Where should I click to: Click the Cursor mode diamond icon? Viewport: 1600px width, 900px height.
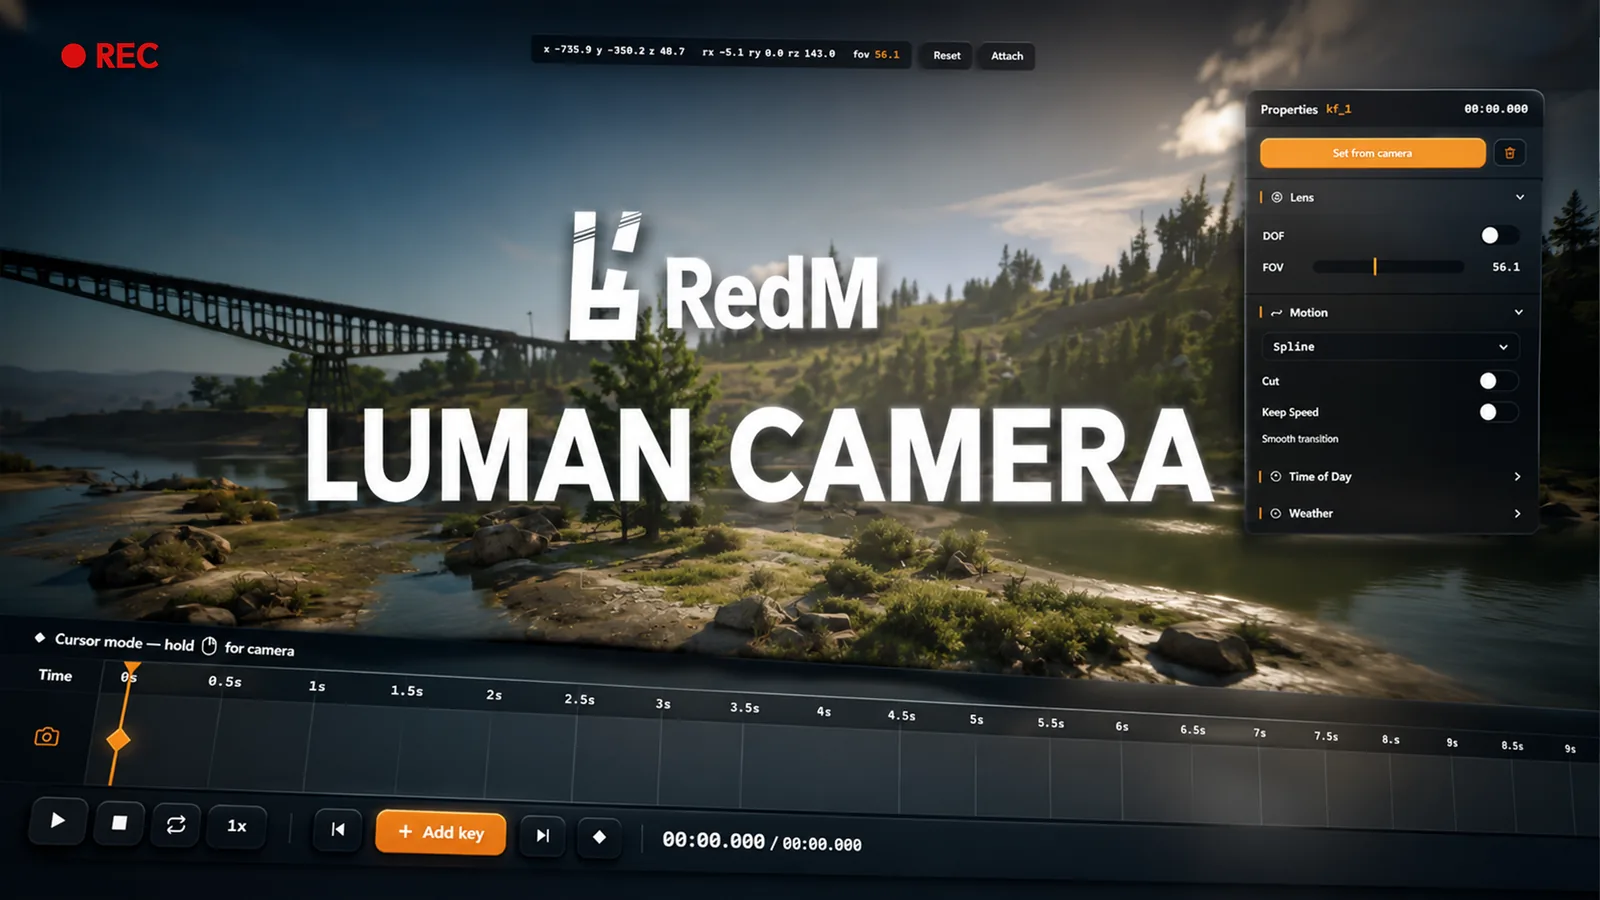coord(40,637)
